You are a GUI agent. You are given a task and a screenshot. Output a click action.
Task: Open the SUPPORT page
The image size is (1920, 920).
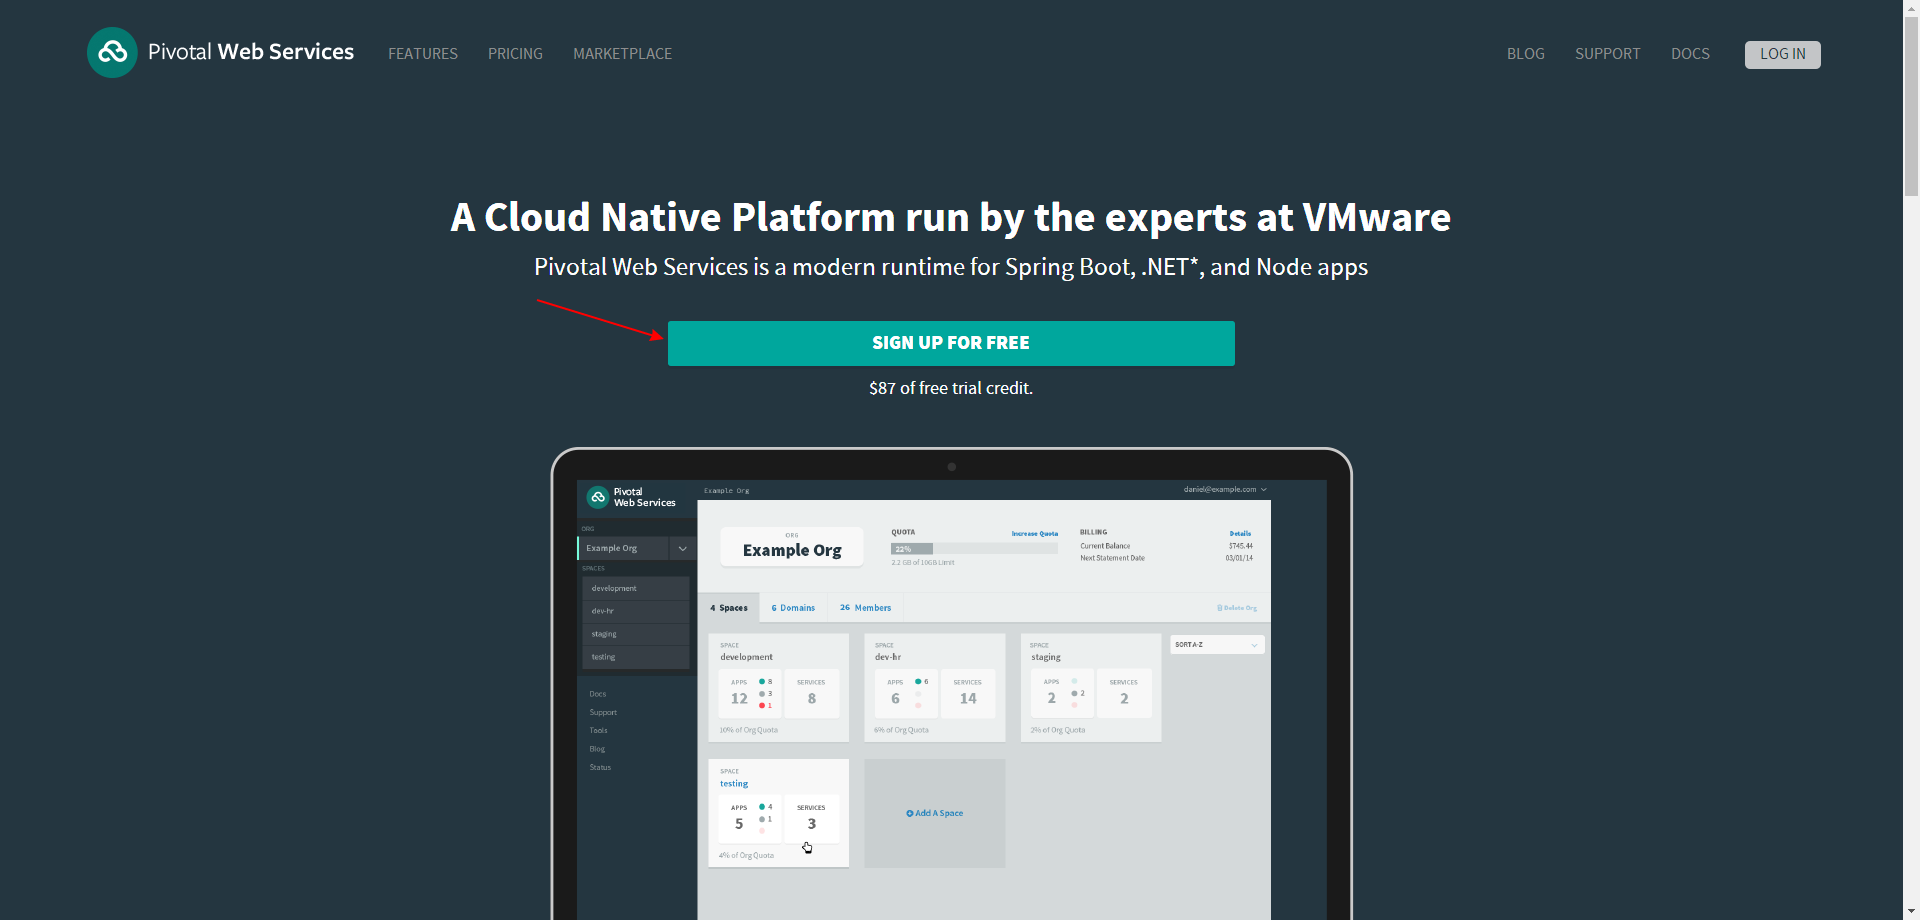point(1607,54)
